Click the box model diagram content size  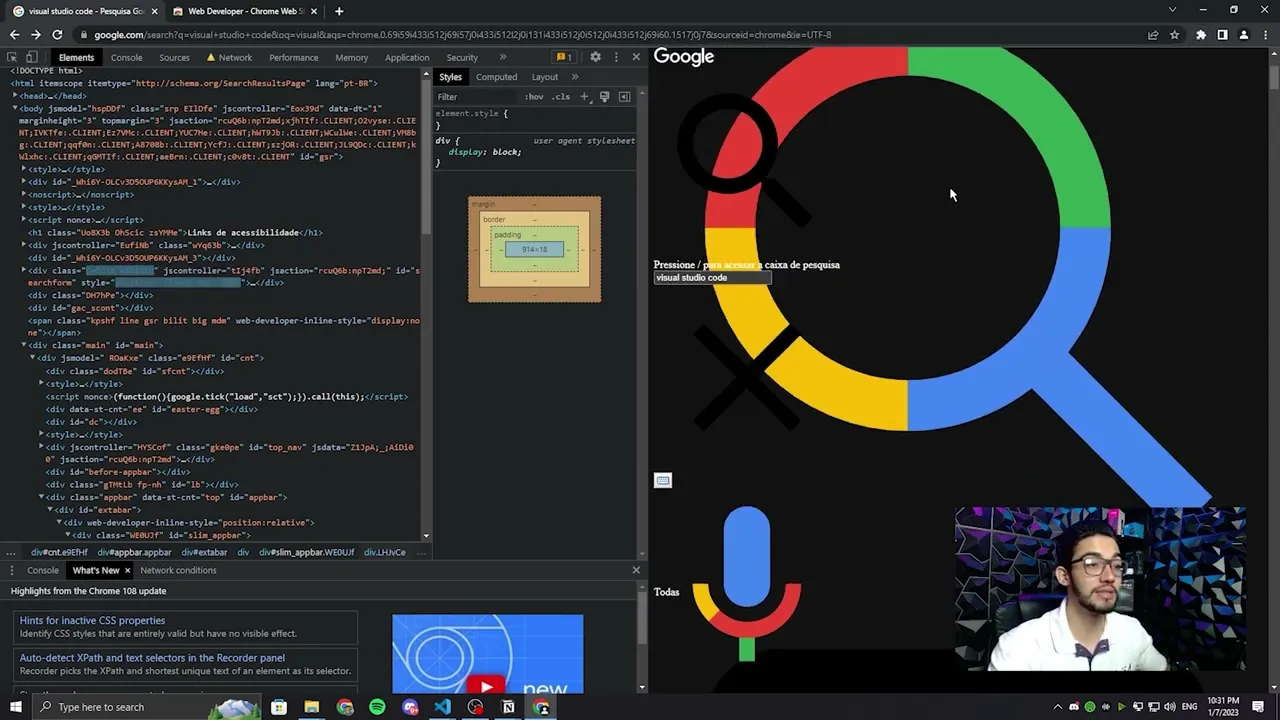[x=534, y=249]
